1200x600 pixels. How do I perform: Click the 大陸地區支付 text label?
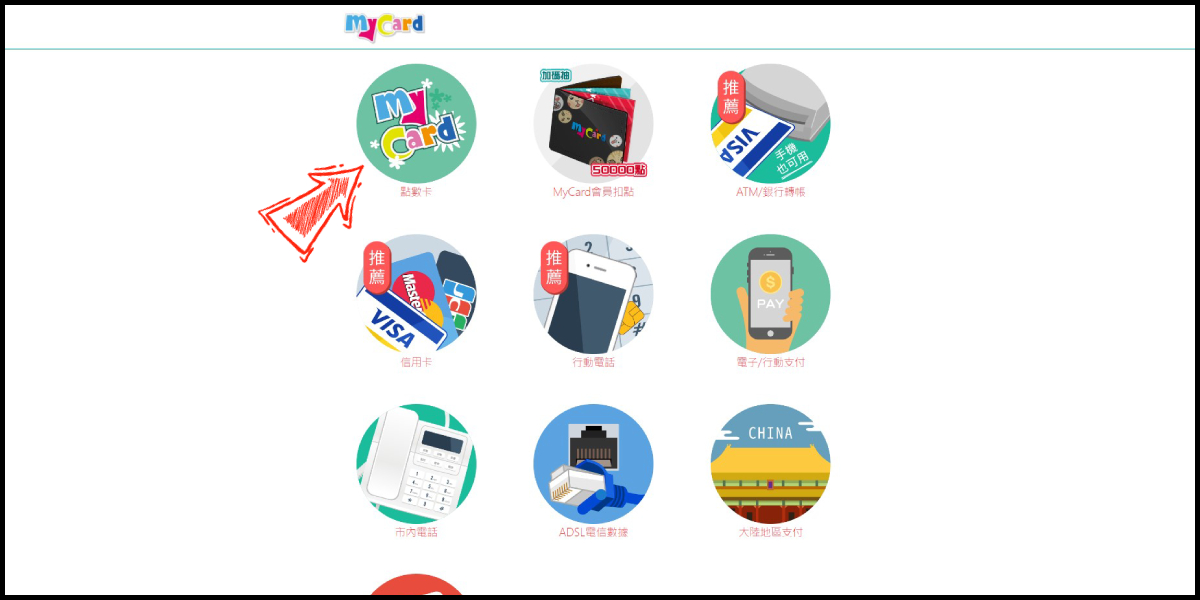pos(770,532)
